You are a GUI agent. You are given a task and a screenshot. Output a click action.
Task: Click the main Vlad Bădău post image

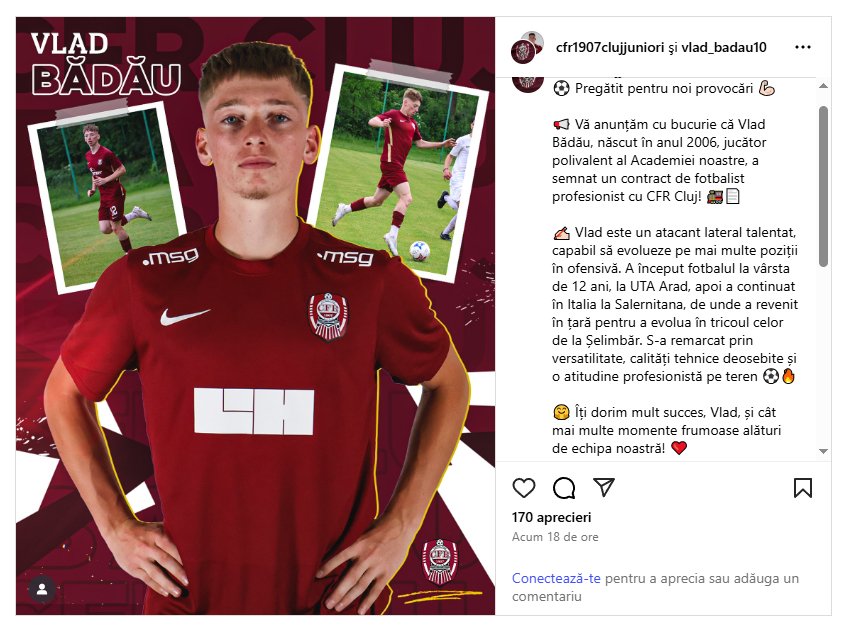[x=256, y=316]
